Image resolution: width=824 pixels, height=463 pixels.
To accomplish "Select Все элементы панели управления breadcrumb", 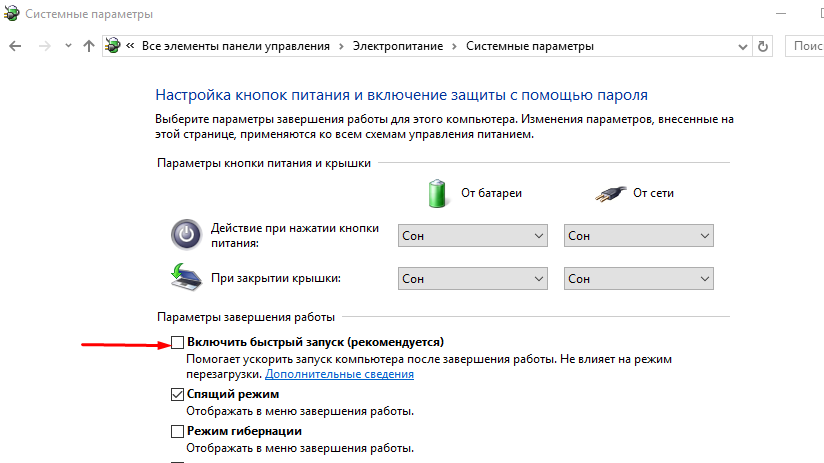I will 236,46.
